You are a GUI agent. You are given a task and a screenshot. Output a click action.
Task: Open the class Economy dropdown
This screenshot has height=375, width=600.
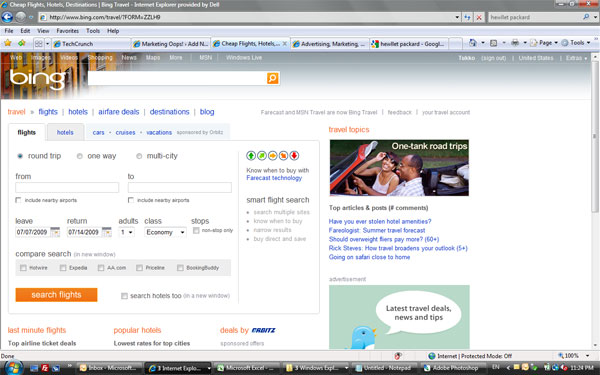pos(165,232)
